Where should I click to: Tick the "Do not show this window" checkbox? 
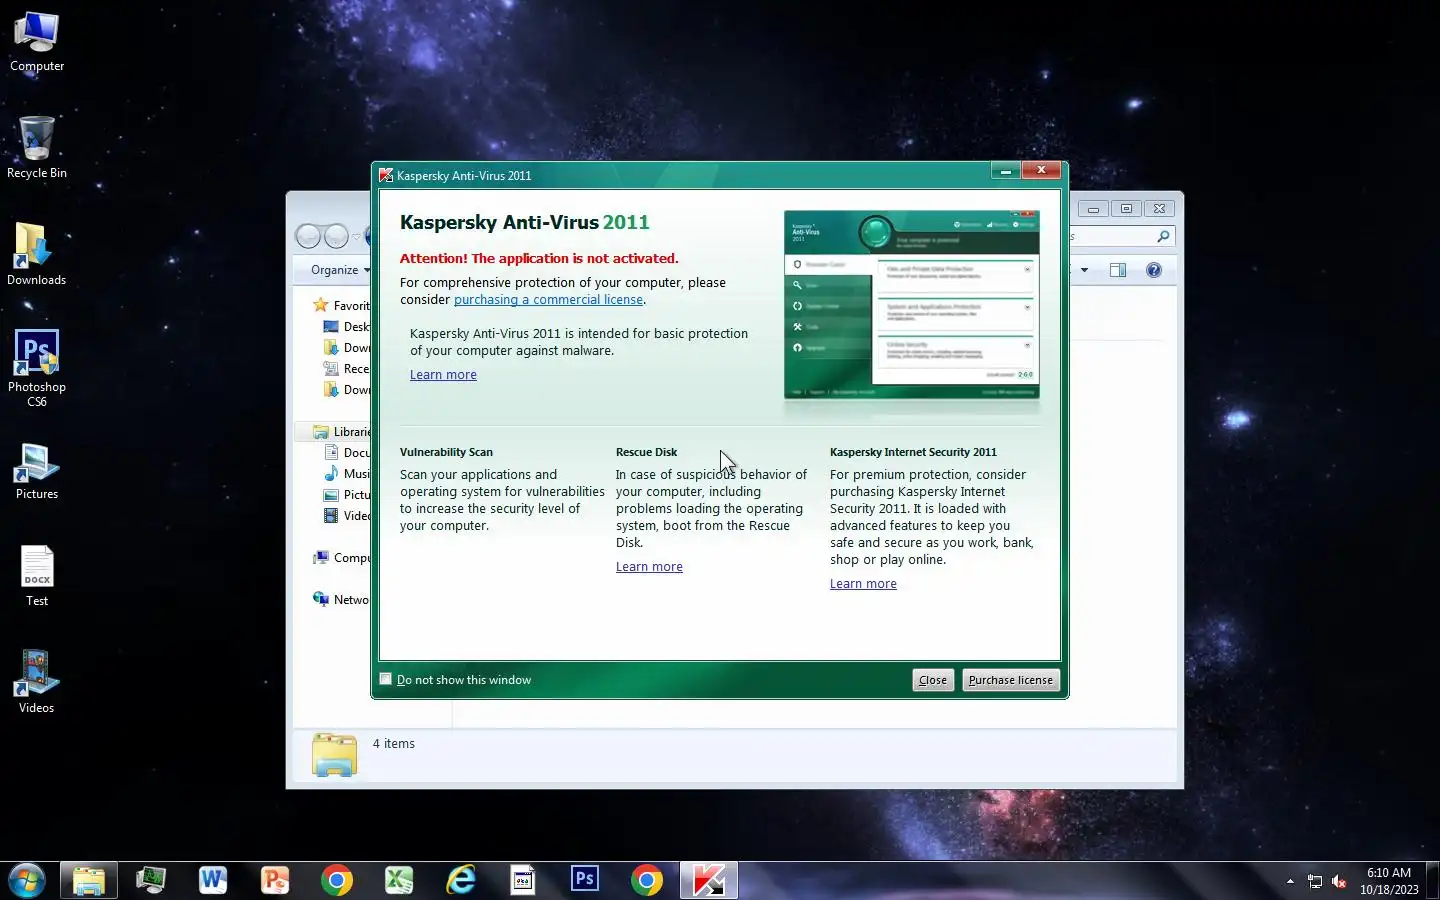(x=386, y=679)
